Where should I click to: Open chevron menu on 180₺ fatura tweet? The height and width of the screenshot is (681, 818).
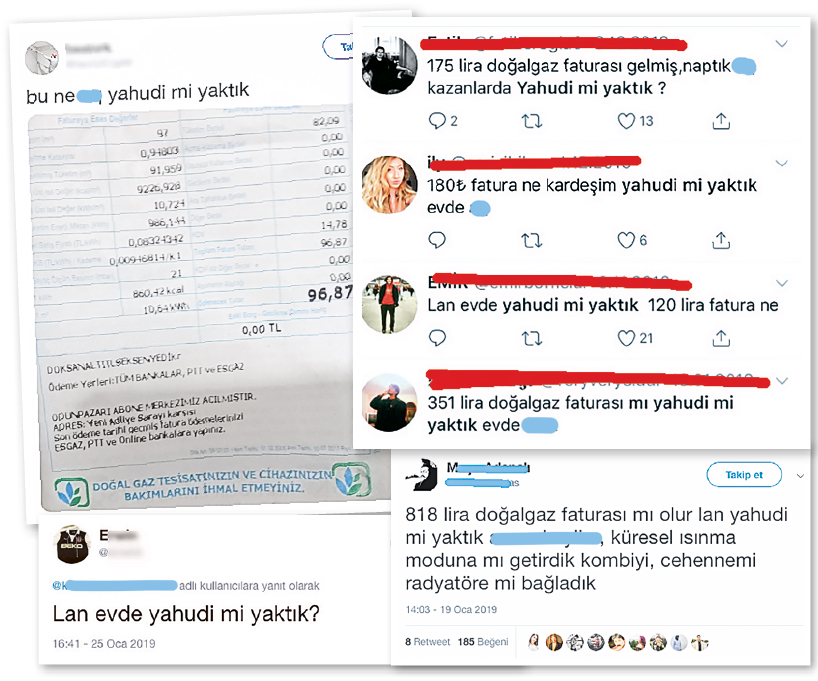tap(781, 163)
